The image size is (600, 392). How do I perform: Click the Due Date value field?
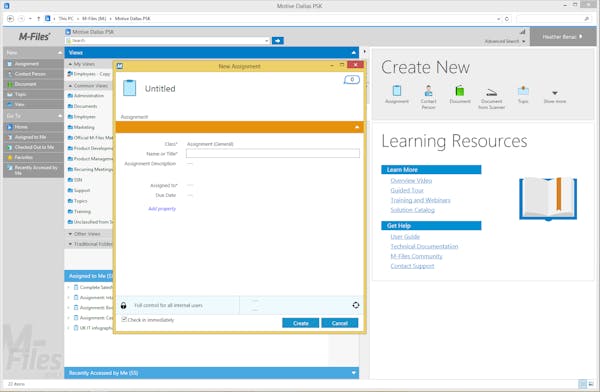(x=190, y=195)
